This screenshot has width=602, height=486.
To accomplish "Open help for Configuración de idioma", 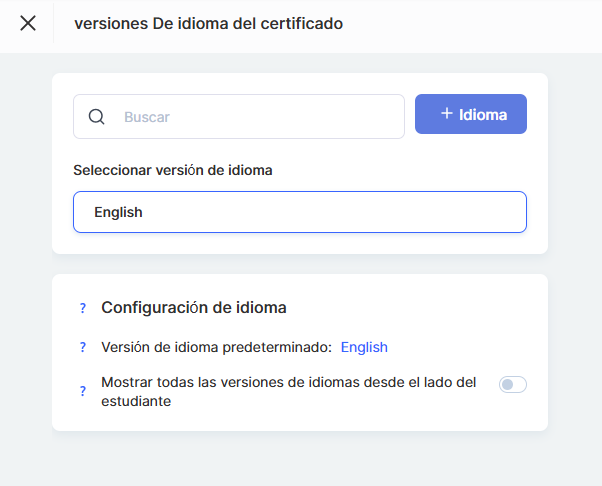I will [83, 308].
